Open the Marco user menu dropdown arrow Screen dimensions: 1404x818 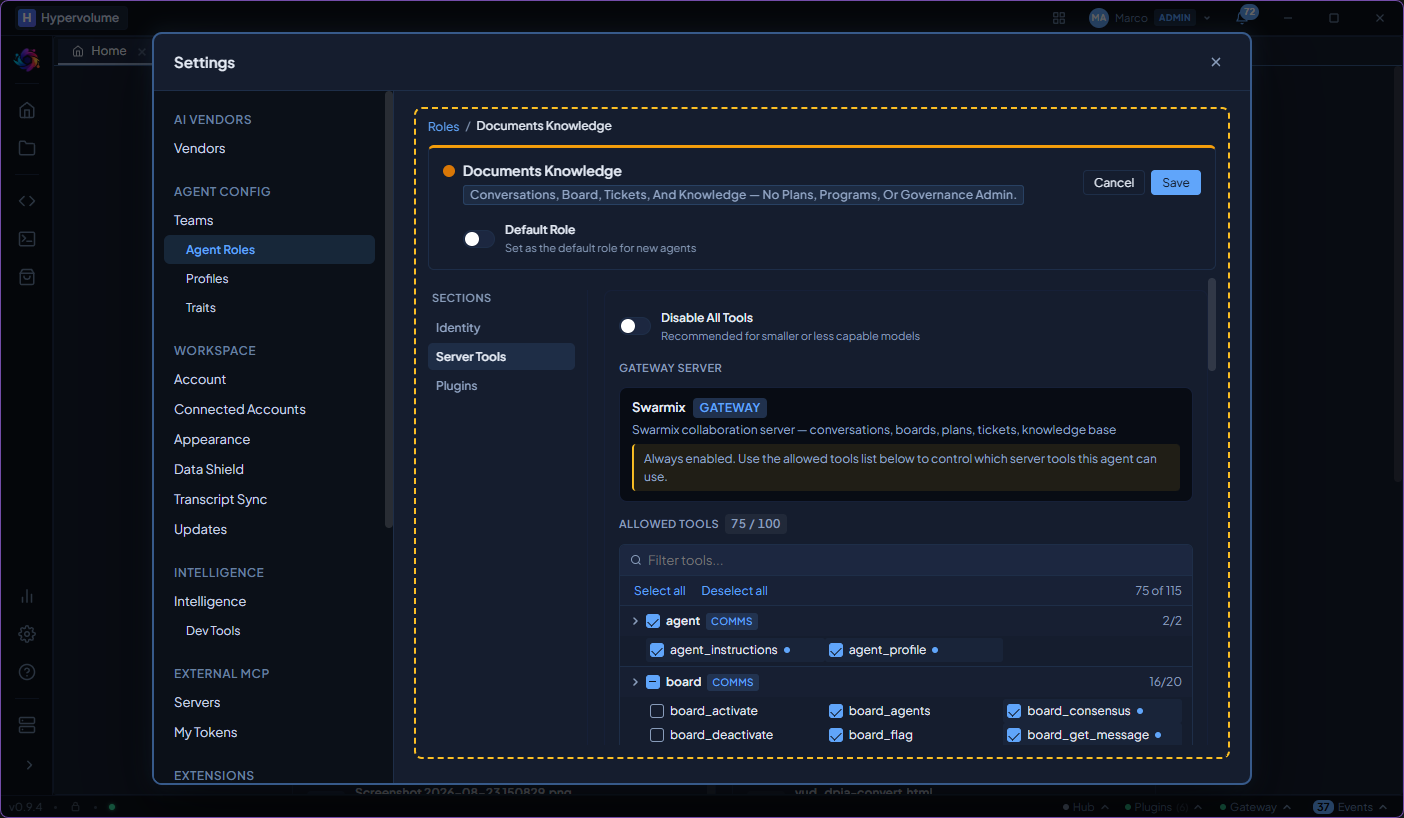(1207, 18)
